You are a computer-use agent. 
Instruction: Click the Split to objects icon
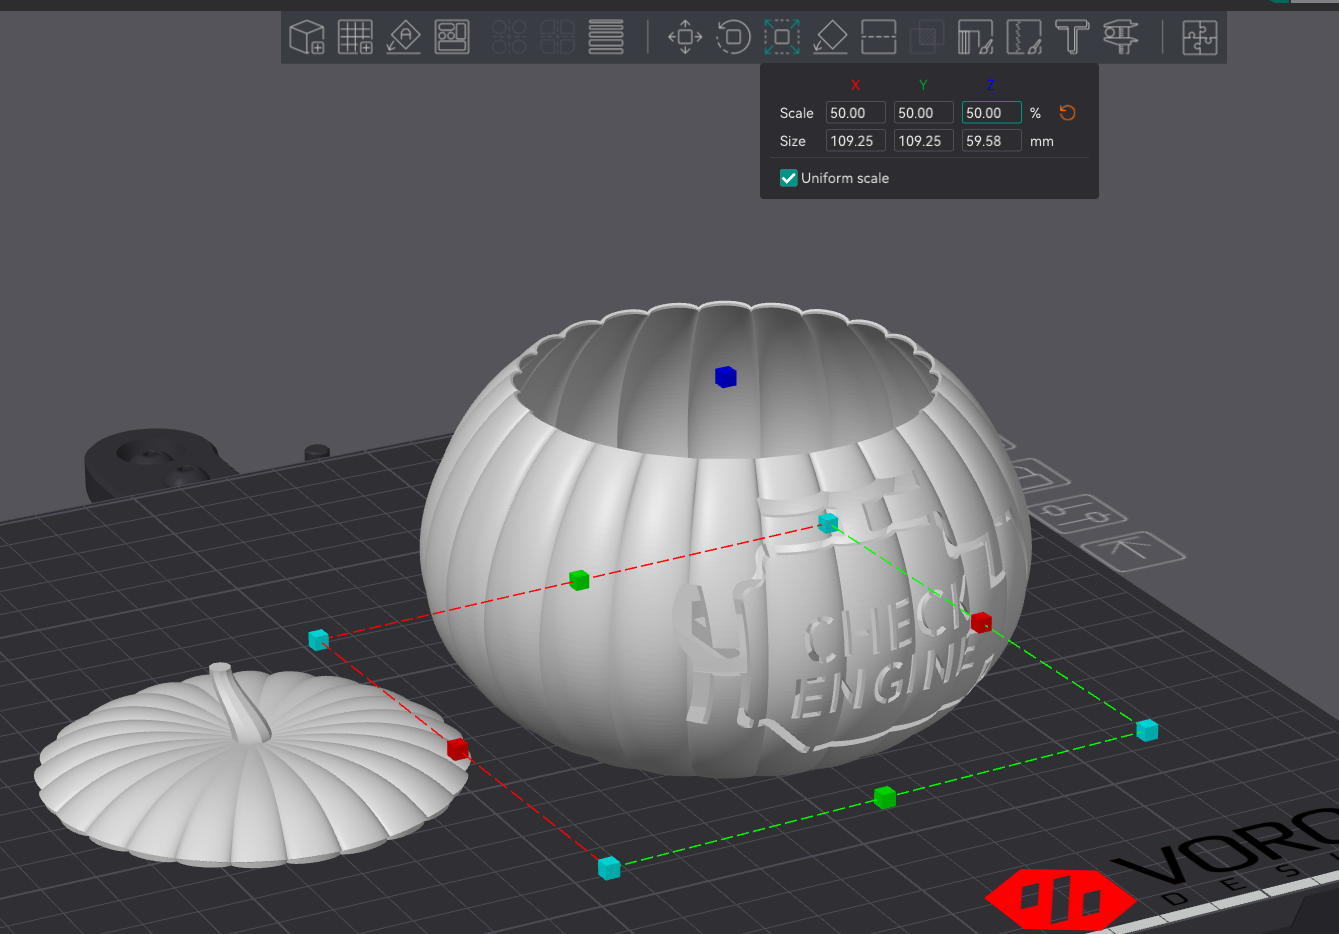pyautogui.click(x=509, y=38)
